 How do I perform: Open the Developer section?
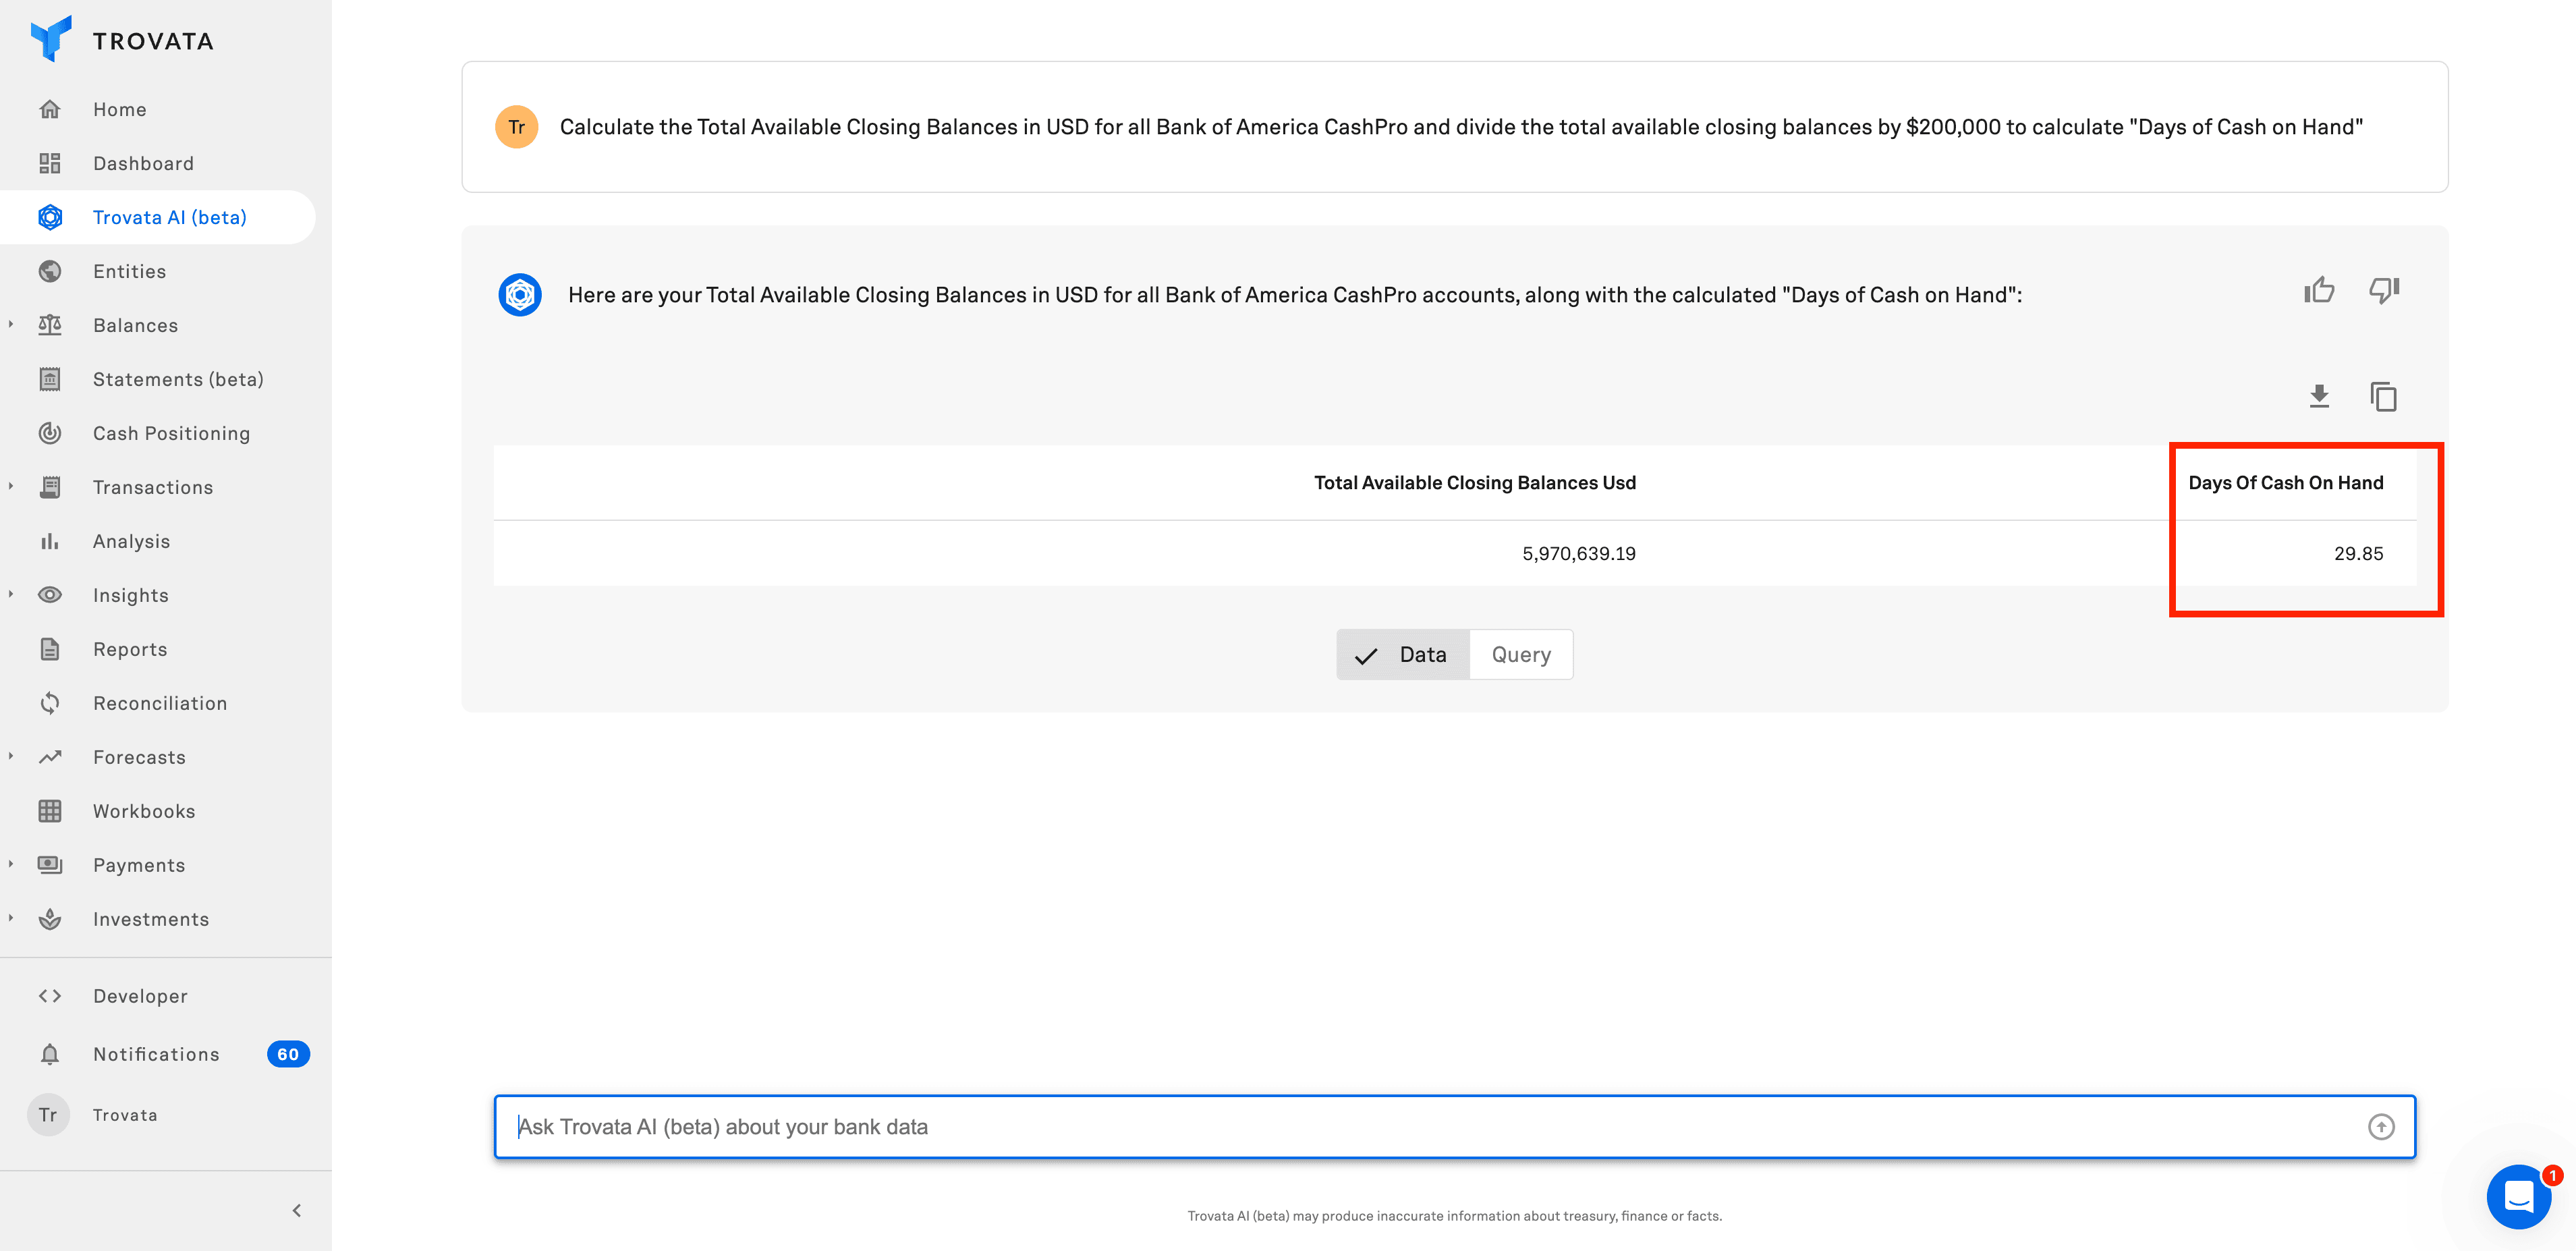point(140,996)
